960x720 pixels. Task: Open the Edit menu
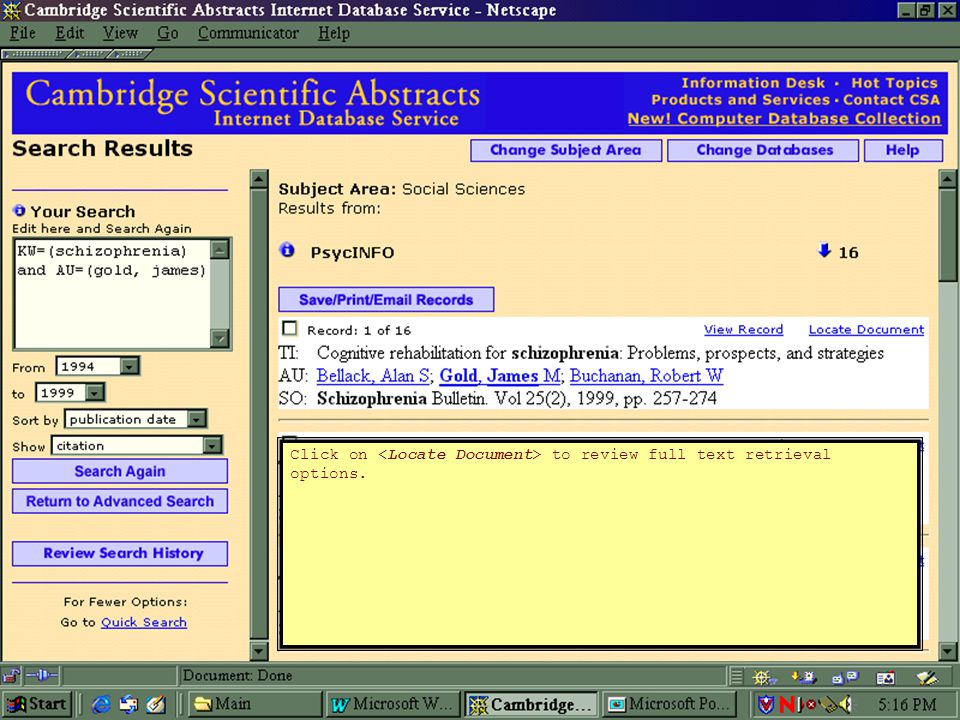70,33
